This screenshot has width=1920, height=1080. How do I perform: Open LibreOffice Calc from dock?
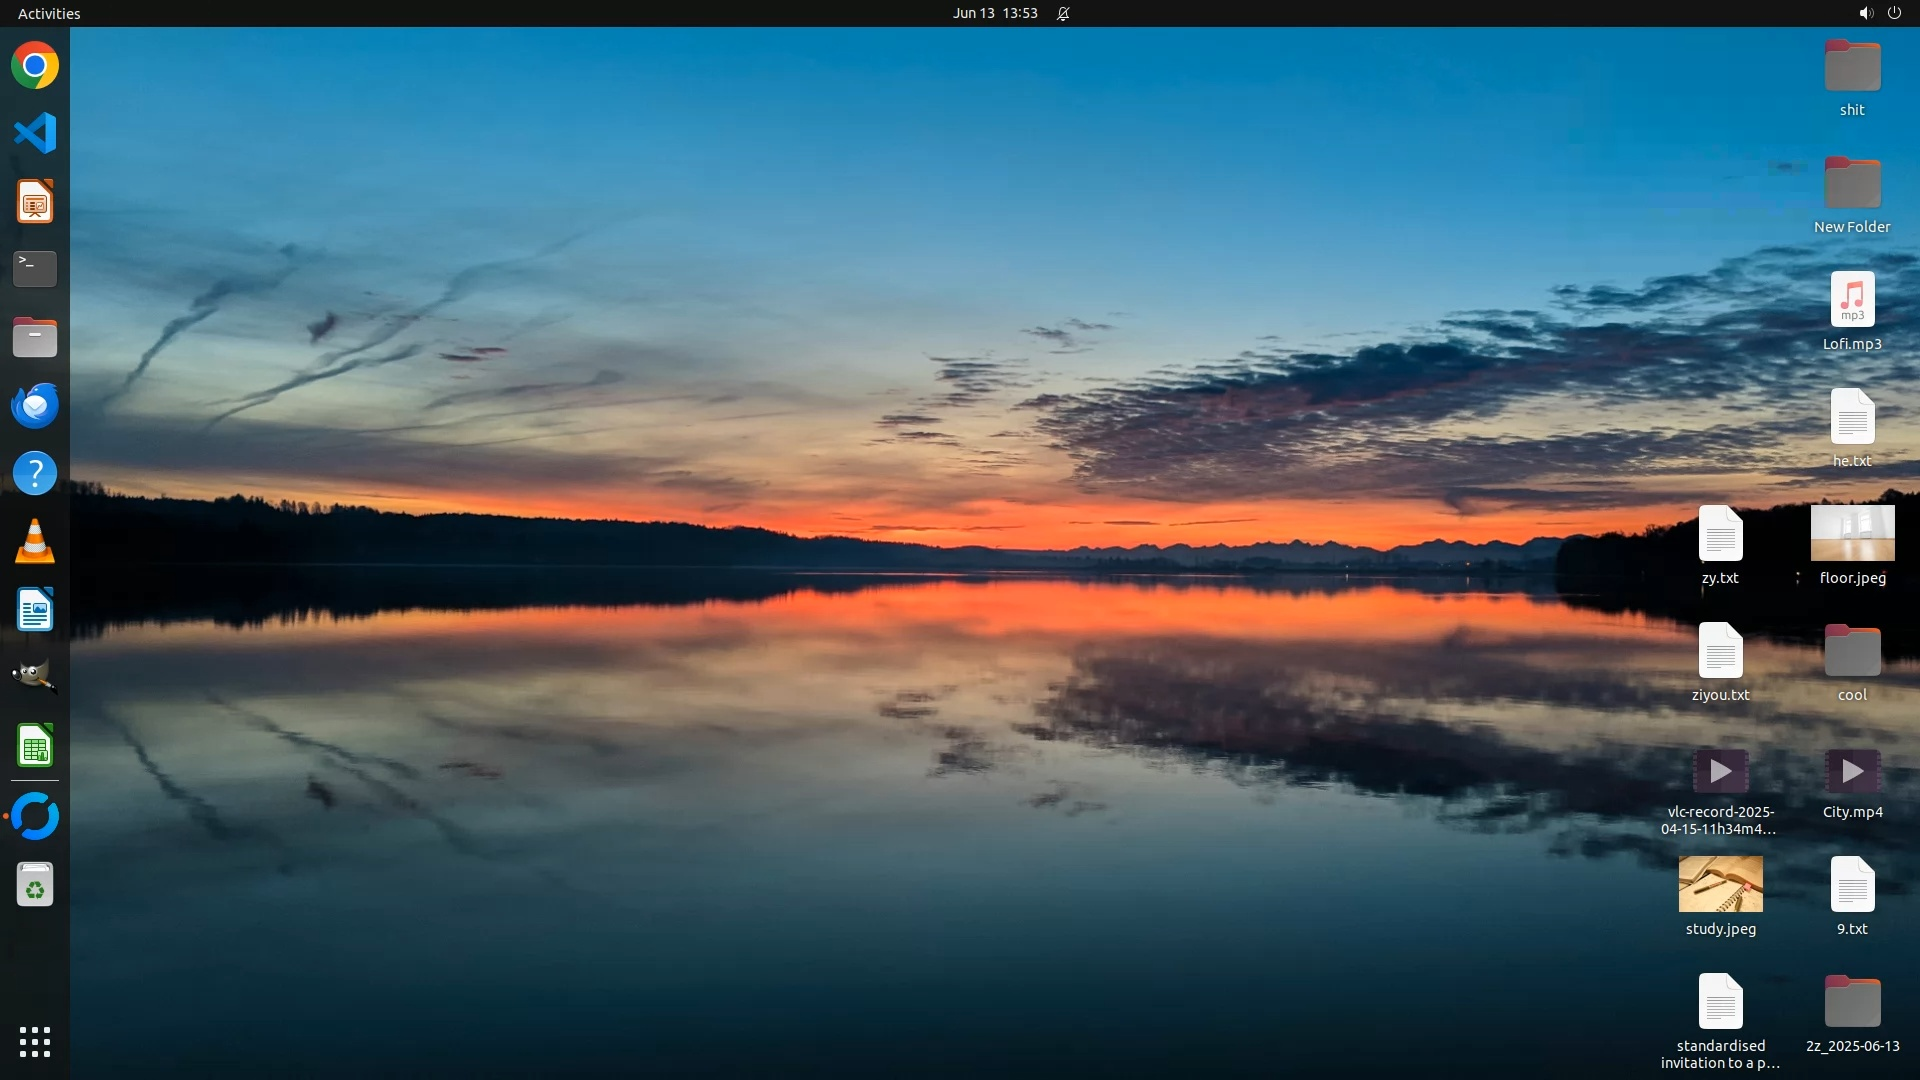(35, 746)
